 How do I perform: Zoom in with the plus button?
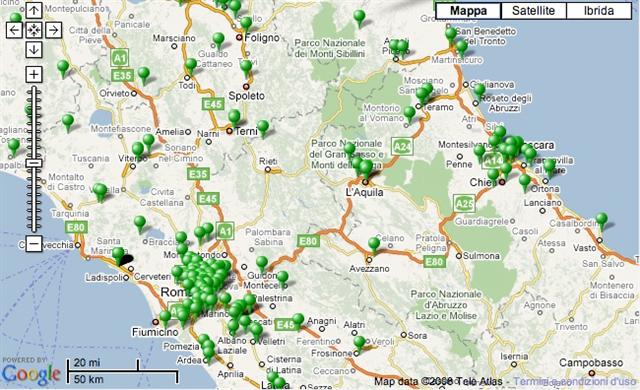[x=34, y=74]
